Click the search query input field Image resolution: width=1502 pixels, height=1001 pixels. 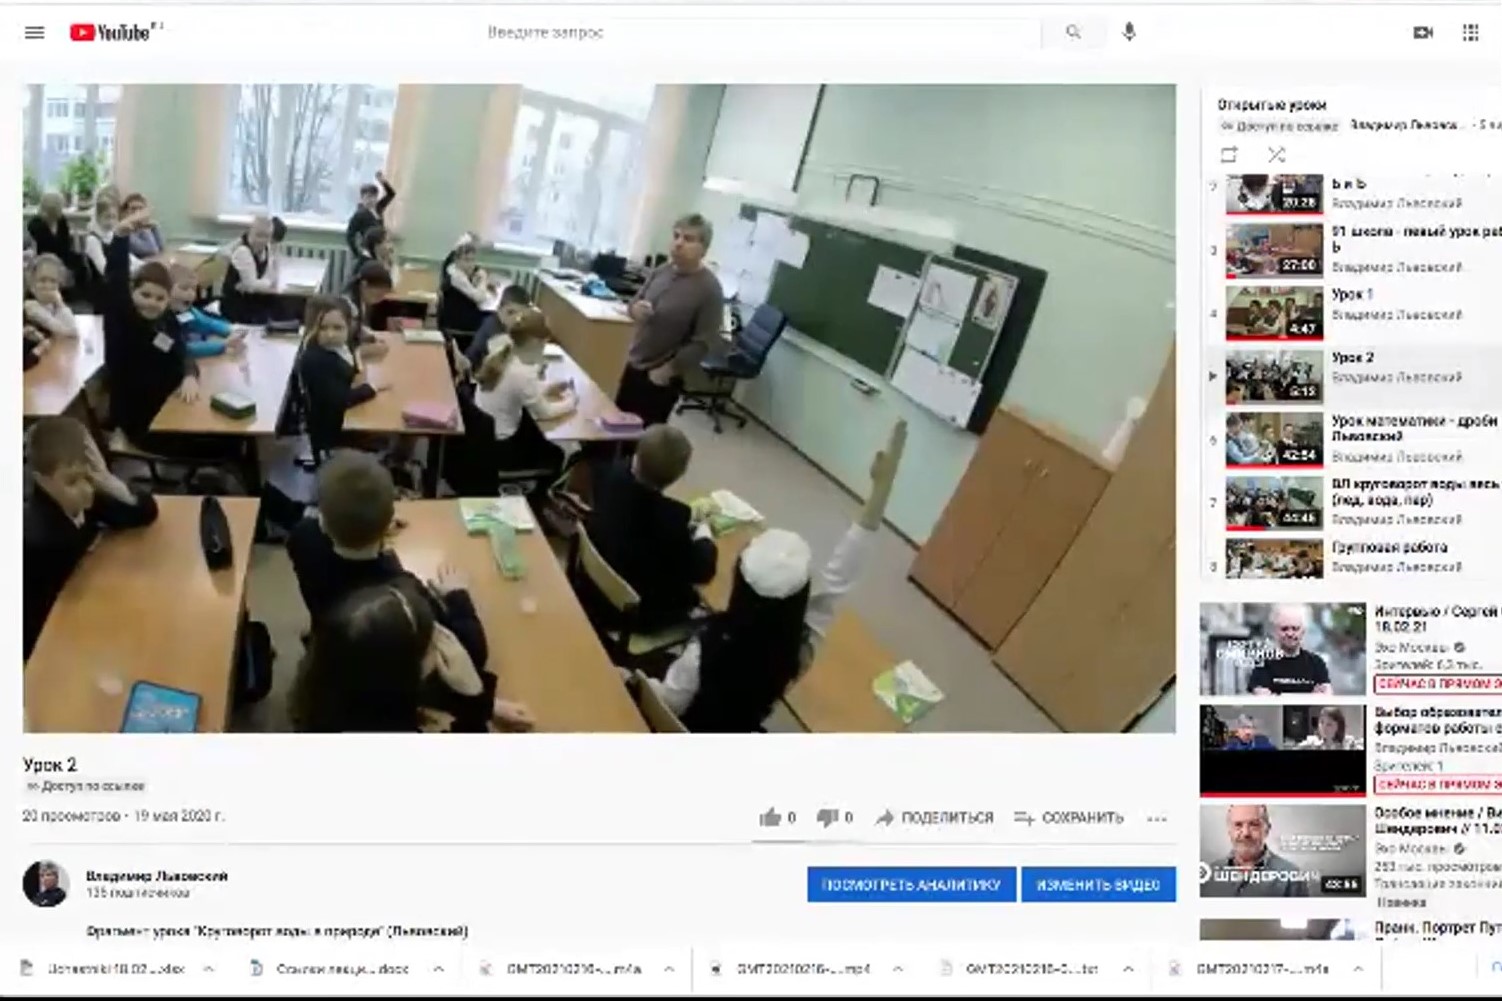tap(760, 32)
